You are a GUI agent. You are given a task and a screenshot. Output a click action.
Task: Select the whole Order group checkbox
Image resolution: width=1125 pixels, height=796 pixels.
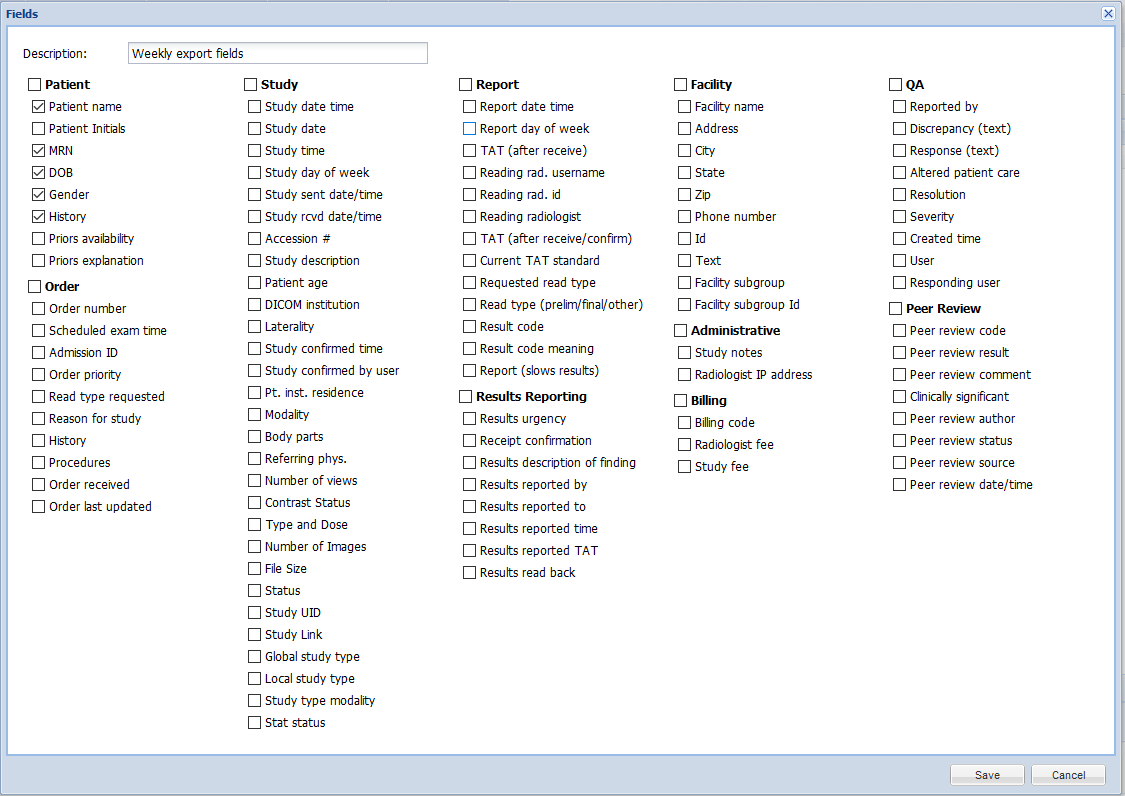34,286
